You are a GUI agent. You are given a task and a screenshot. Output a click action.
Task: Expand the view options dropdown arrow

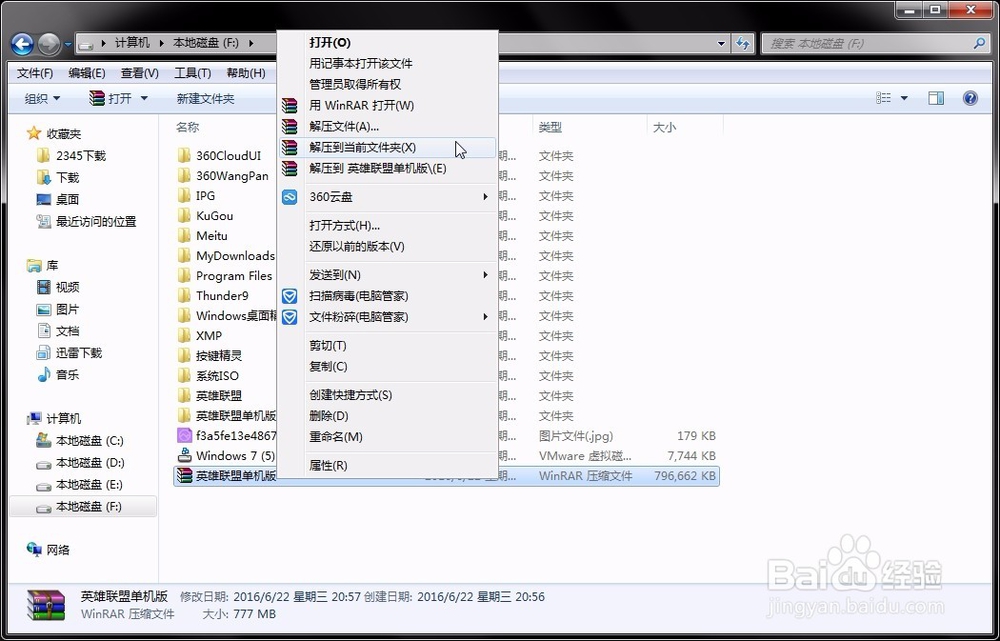(904, 98)
